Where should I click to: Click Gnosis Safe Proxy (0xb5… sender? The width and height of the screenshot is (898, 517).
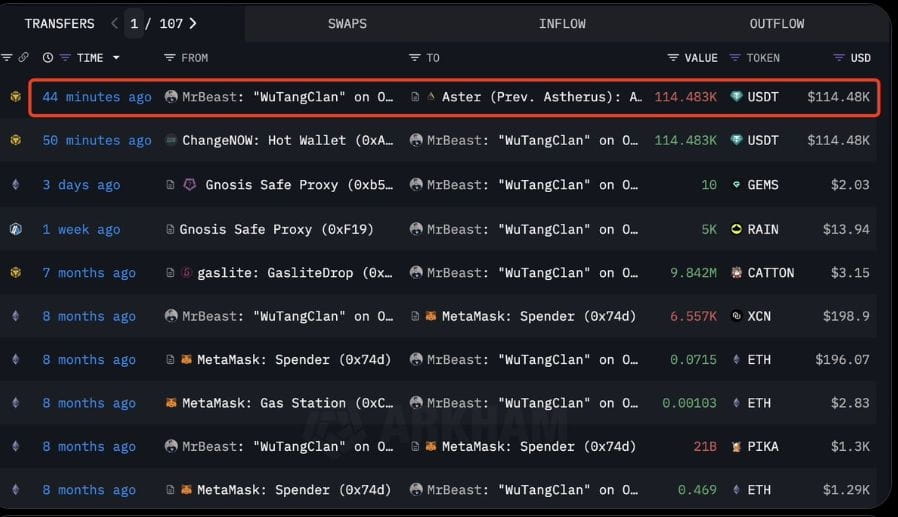pos(299,185)
